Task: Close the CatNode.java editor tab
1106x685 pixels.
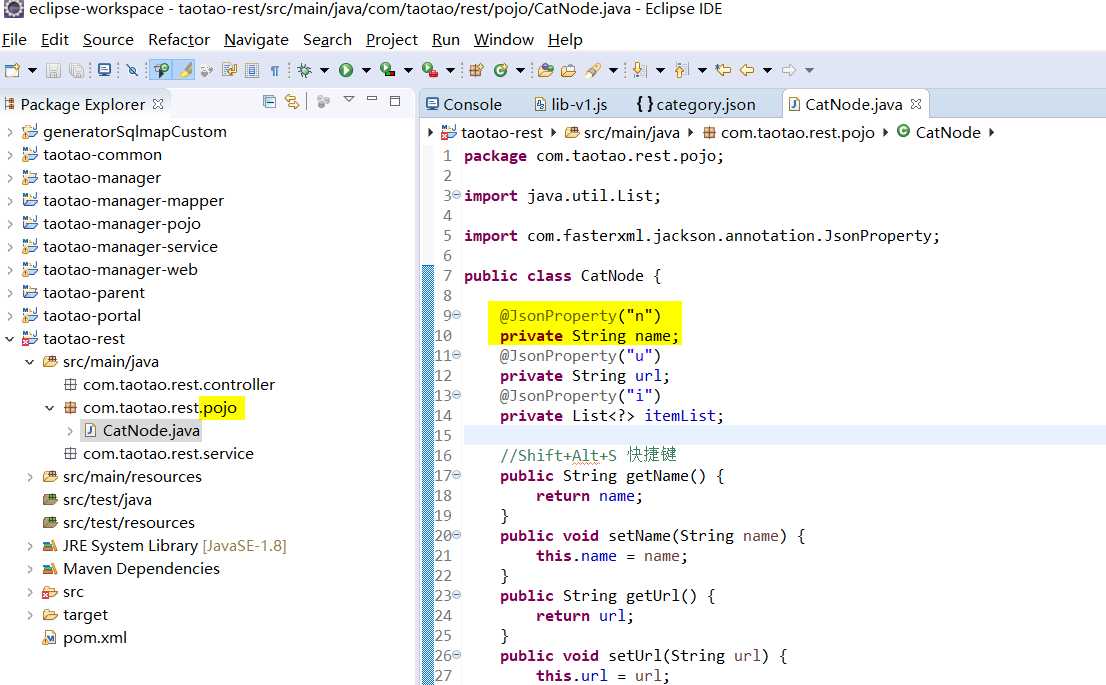Action: [x=916, y=104]
